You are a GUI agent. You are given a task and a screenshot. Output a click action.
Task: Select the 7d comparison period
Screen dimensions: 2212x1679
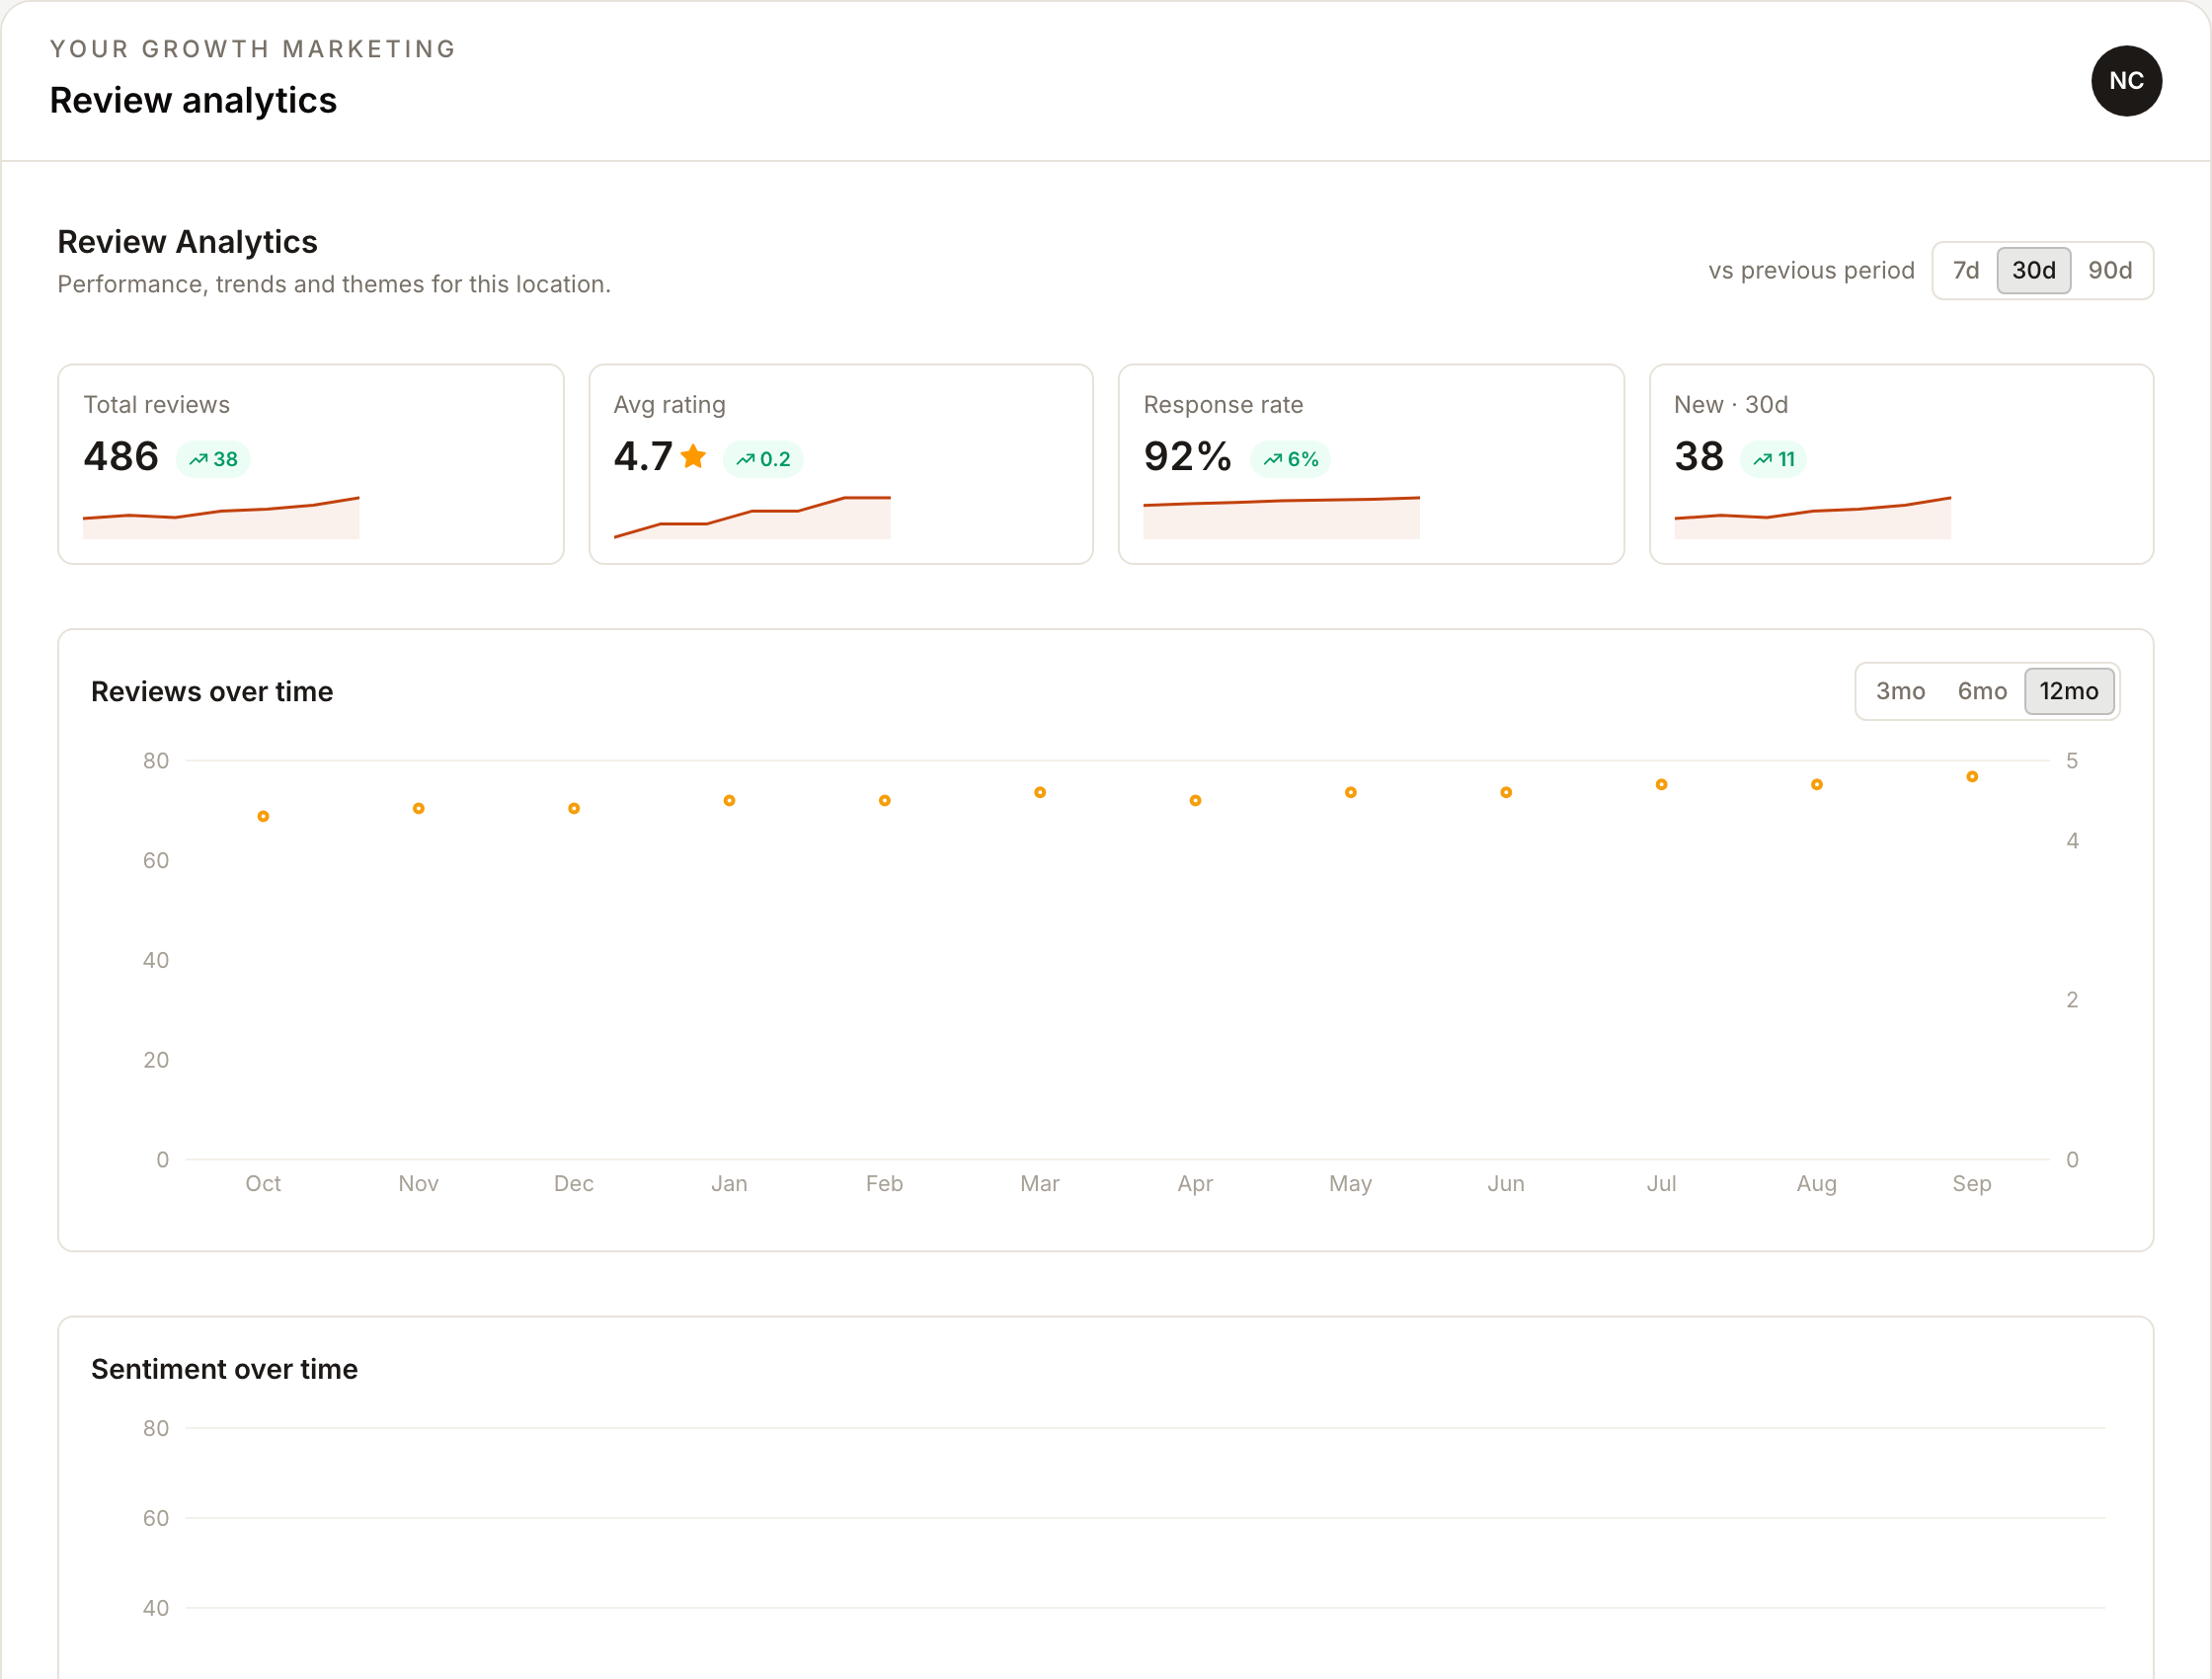(x=1965, y=270)
